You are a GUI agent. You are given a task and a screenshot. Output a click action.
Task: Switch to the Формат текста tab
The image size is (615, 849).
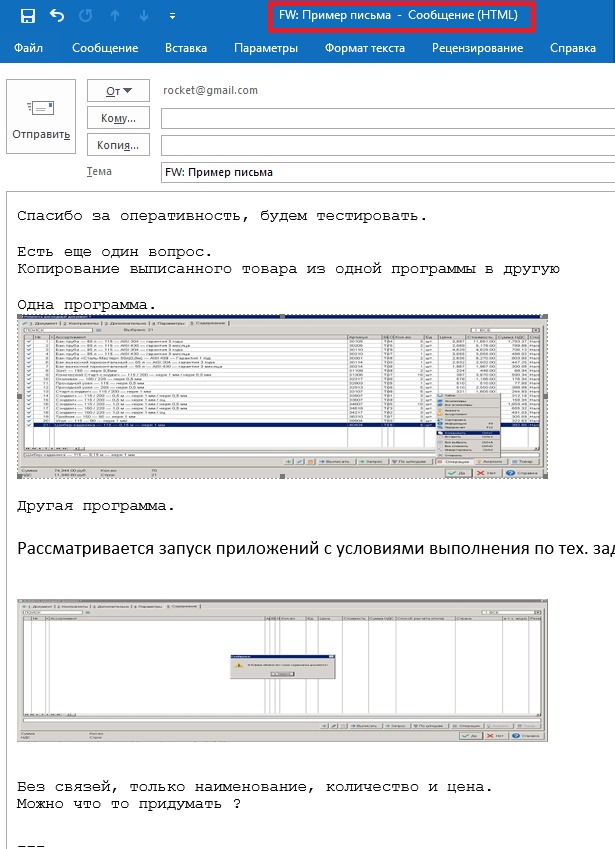click(x=365, y=48)
